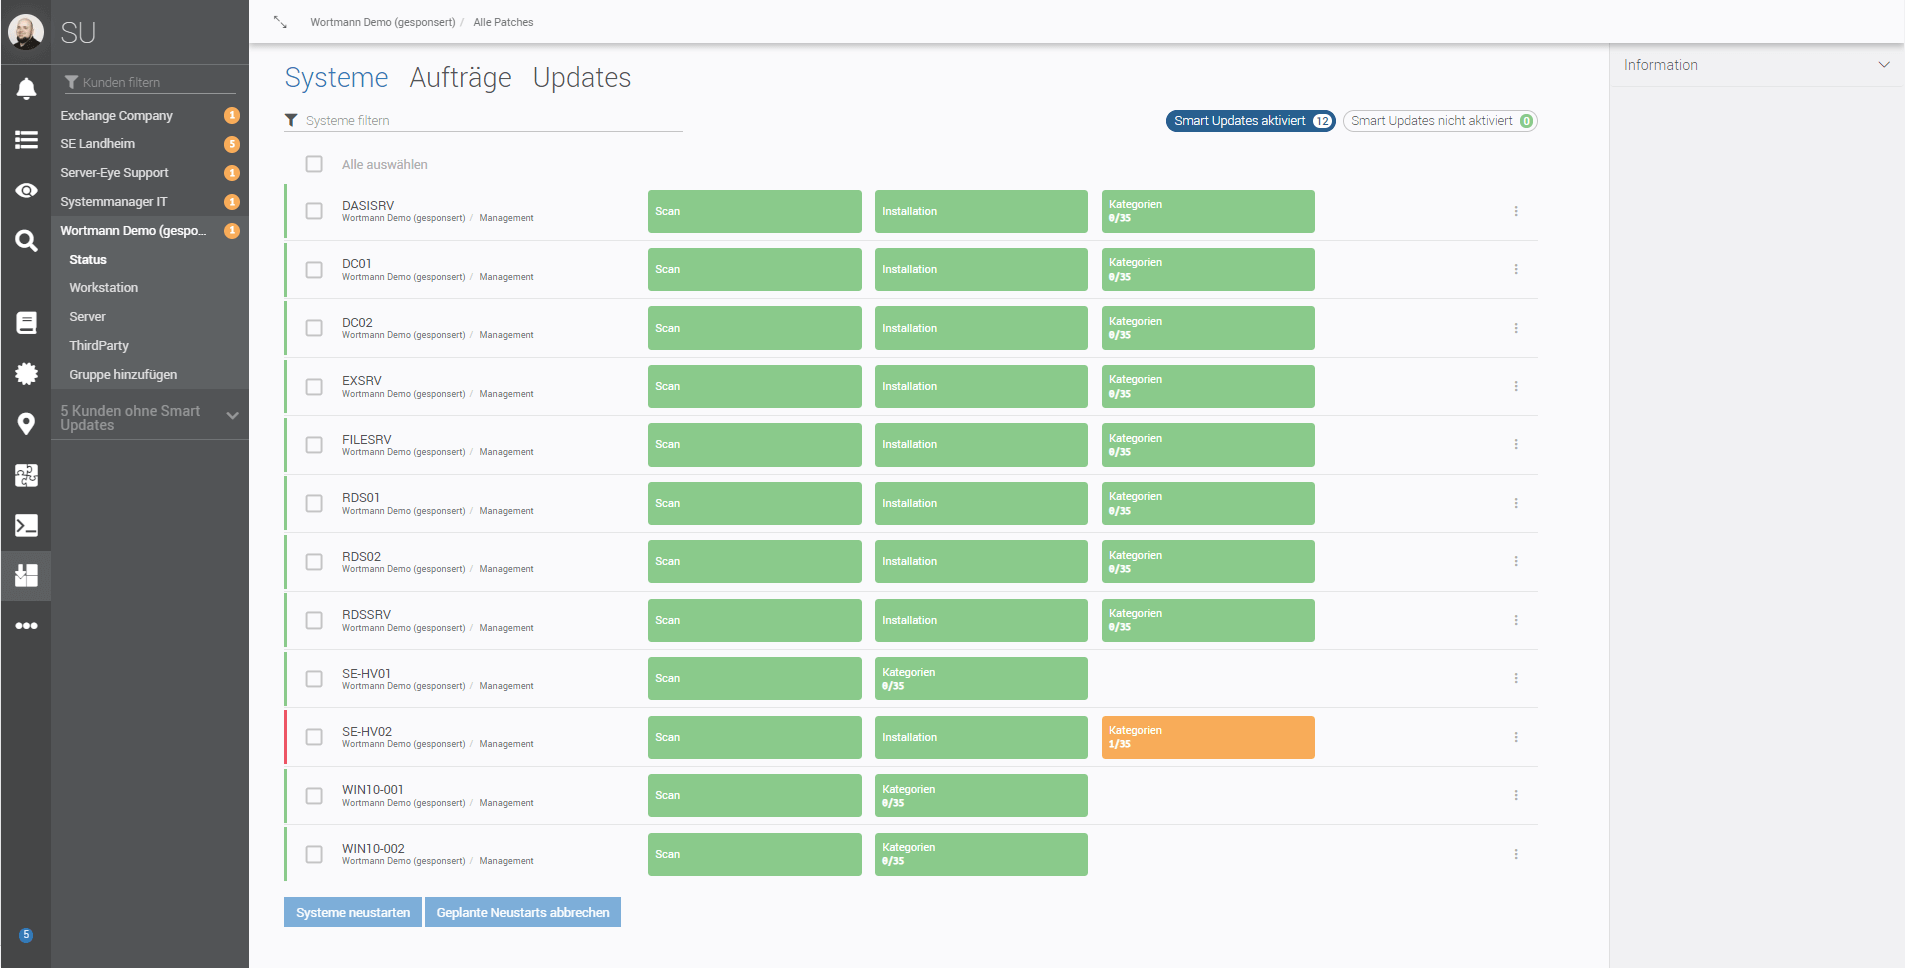This screenshot has width=1905, height=968.
Task: Open the eye monitoring icon
Action: point(26,190)
